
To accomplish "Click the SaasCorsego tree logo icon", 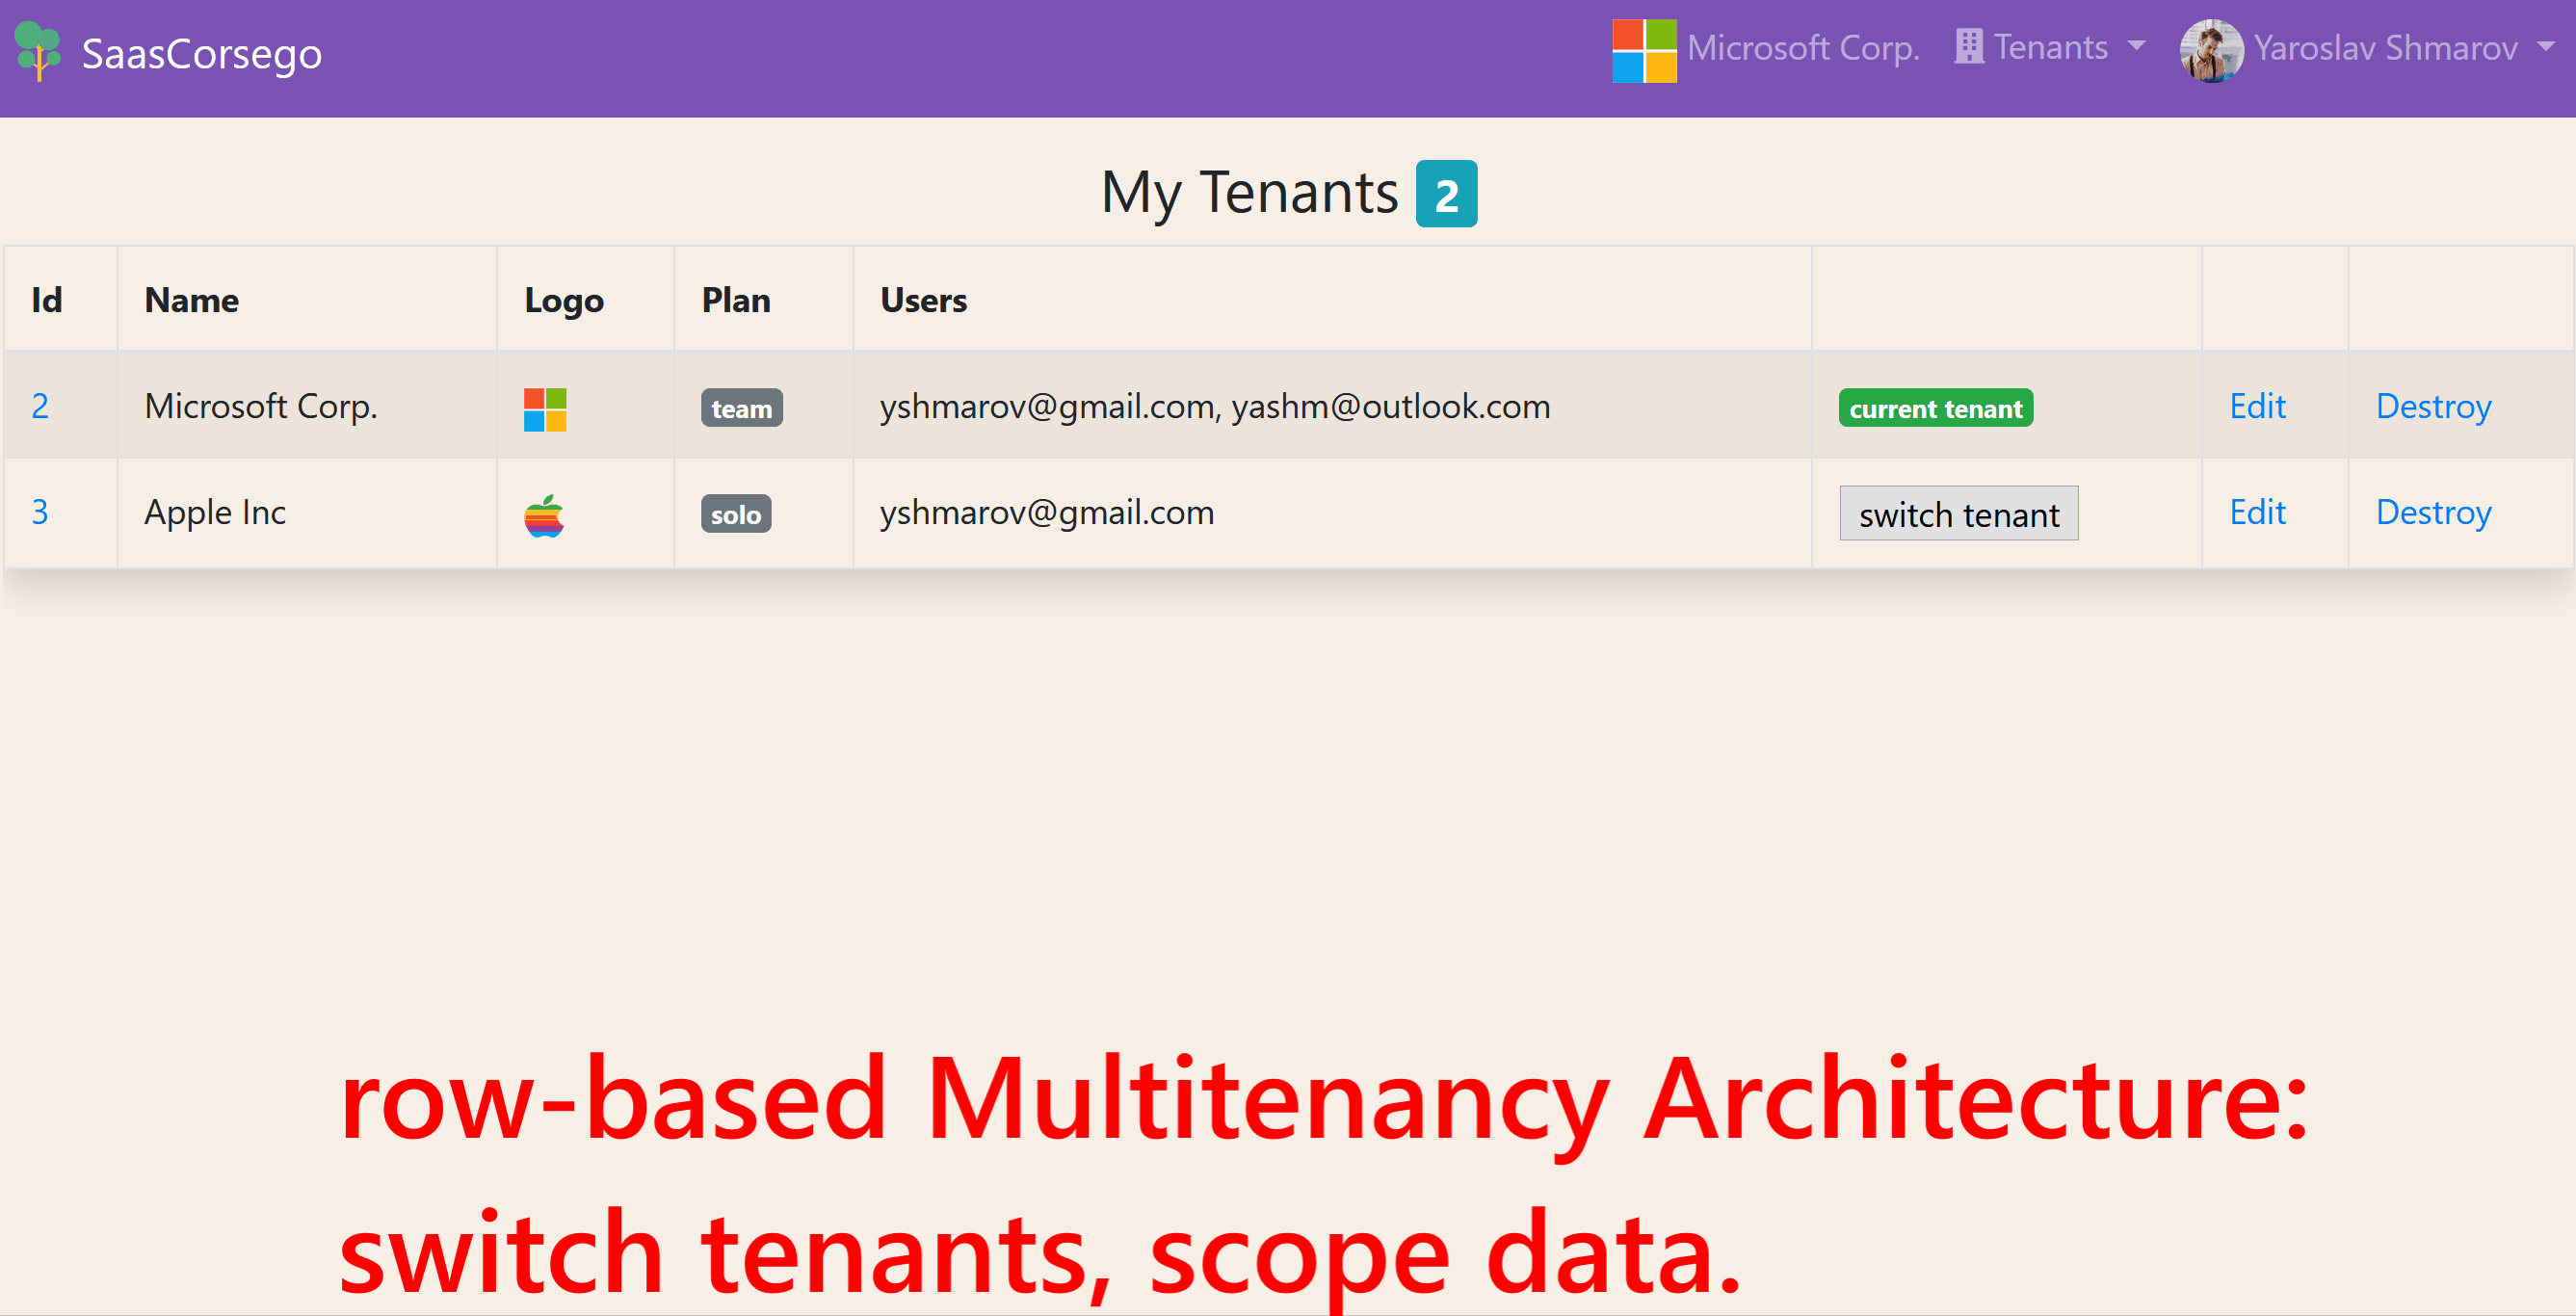I will pyautogui.click(x=38, y=51).
